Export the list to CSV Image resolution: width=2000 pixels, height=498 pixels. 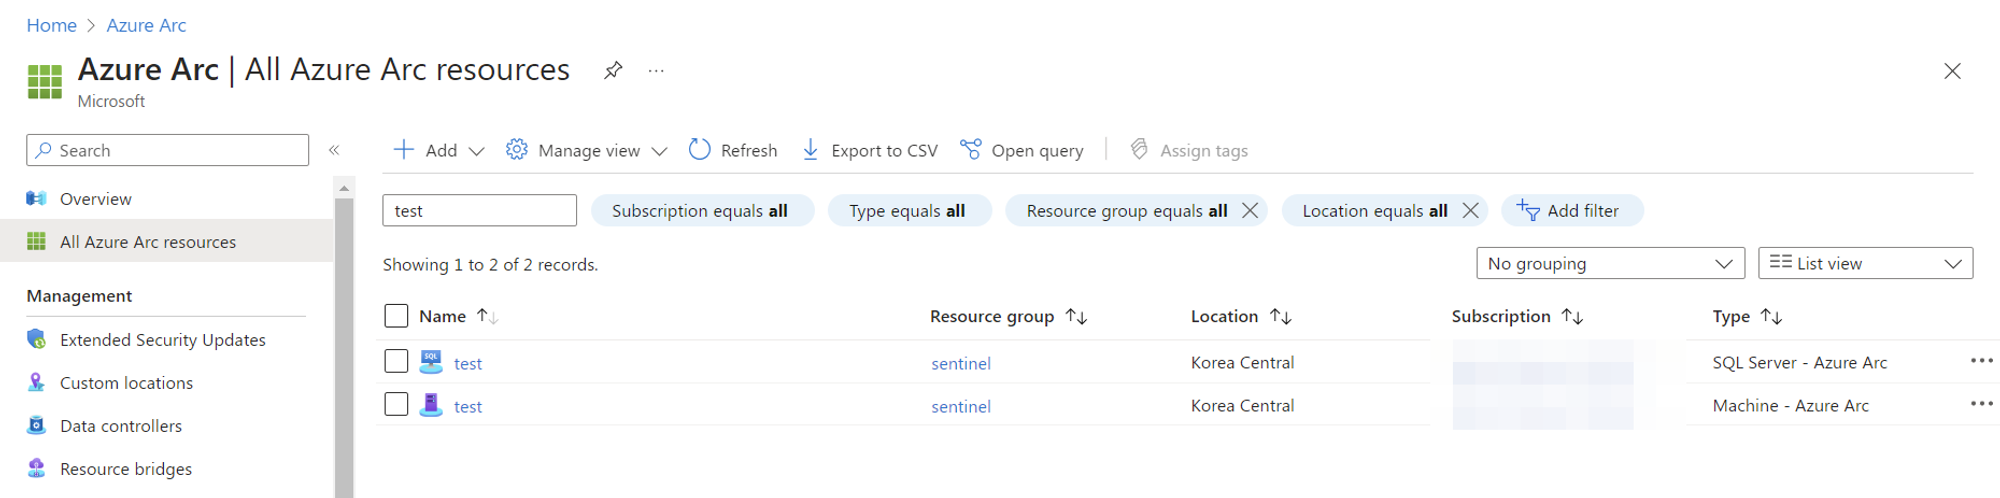click(x=870, y=150)
